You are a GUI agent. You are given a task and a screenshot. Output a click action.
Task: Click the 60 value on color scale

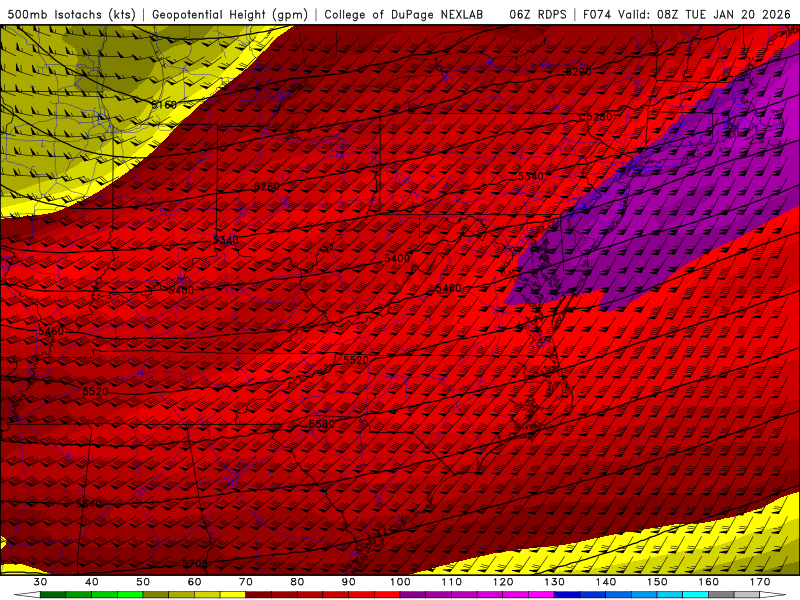pyautogui.click(x=194, y=582)
